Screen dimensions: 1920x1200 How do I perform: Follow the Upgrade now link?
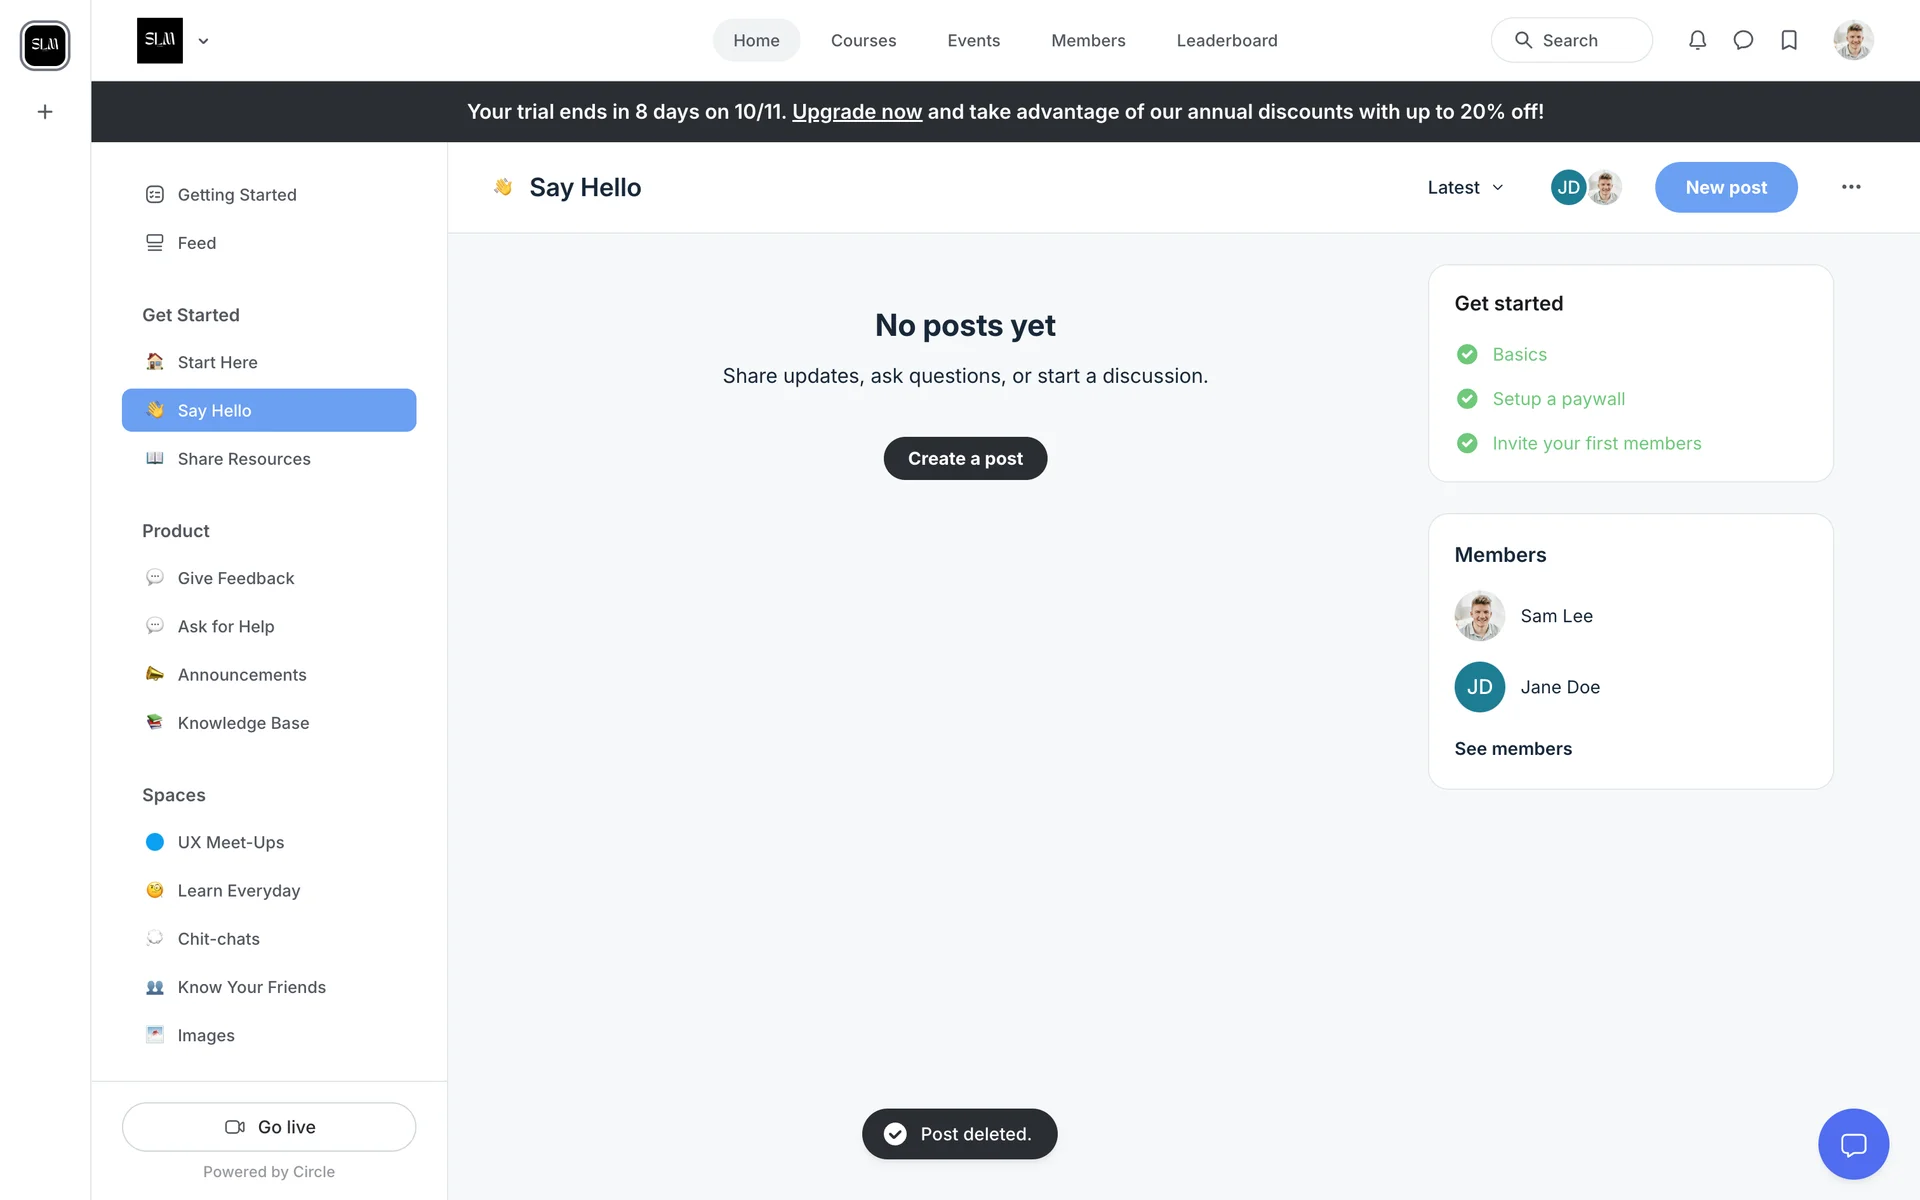856,112
